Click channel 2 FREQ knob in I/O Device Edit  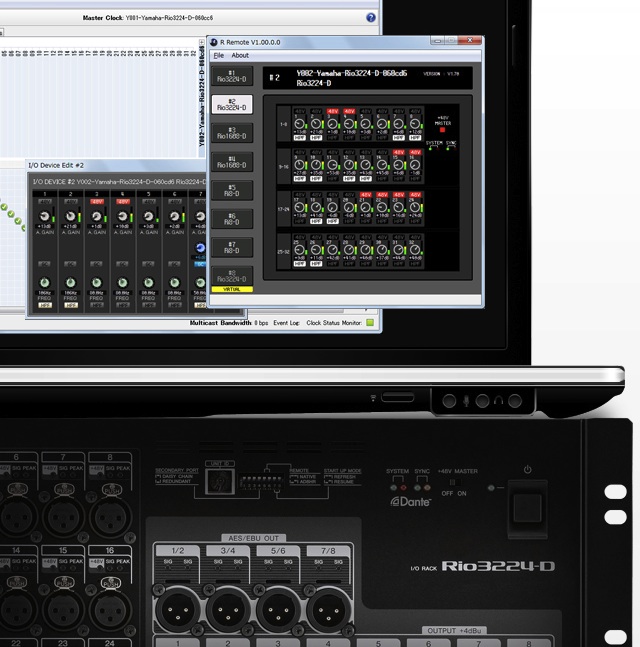(71, 282)
